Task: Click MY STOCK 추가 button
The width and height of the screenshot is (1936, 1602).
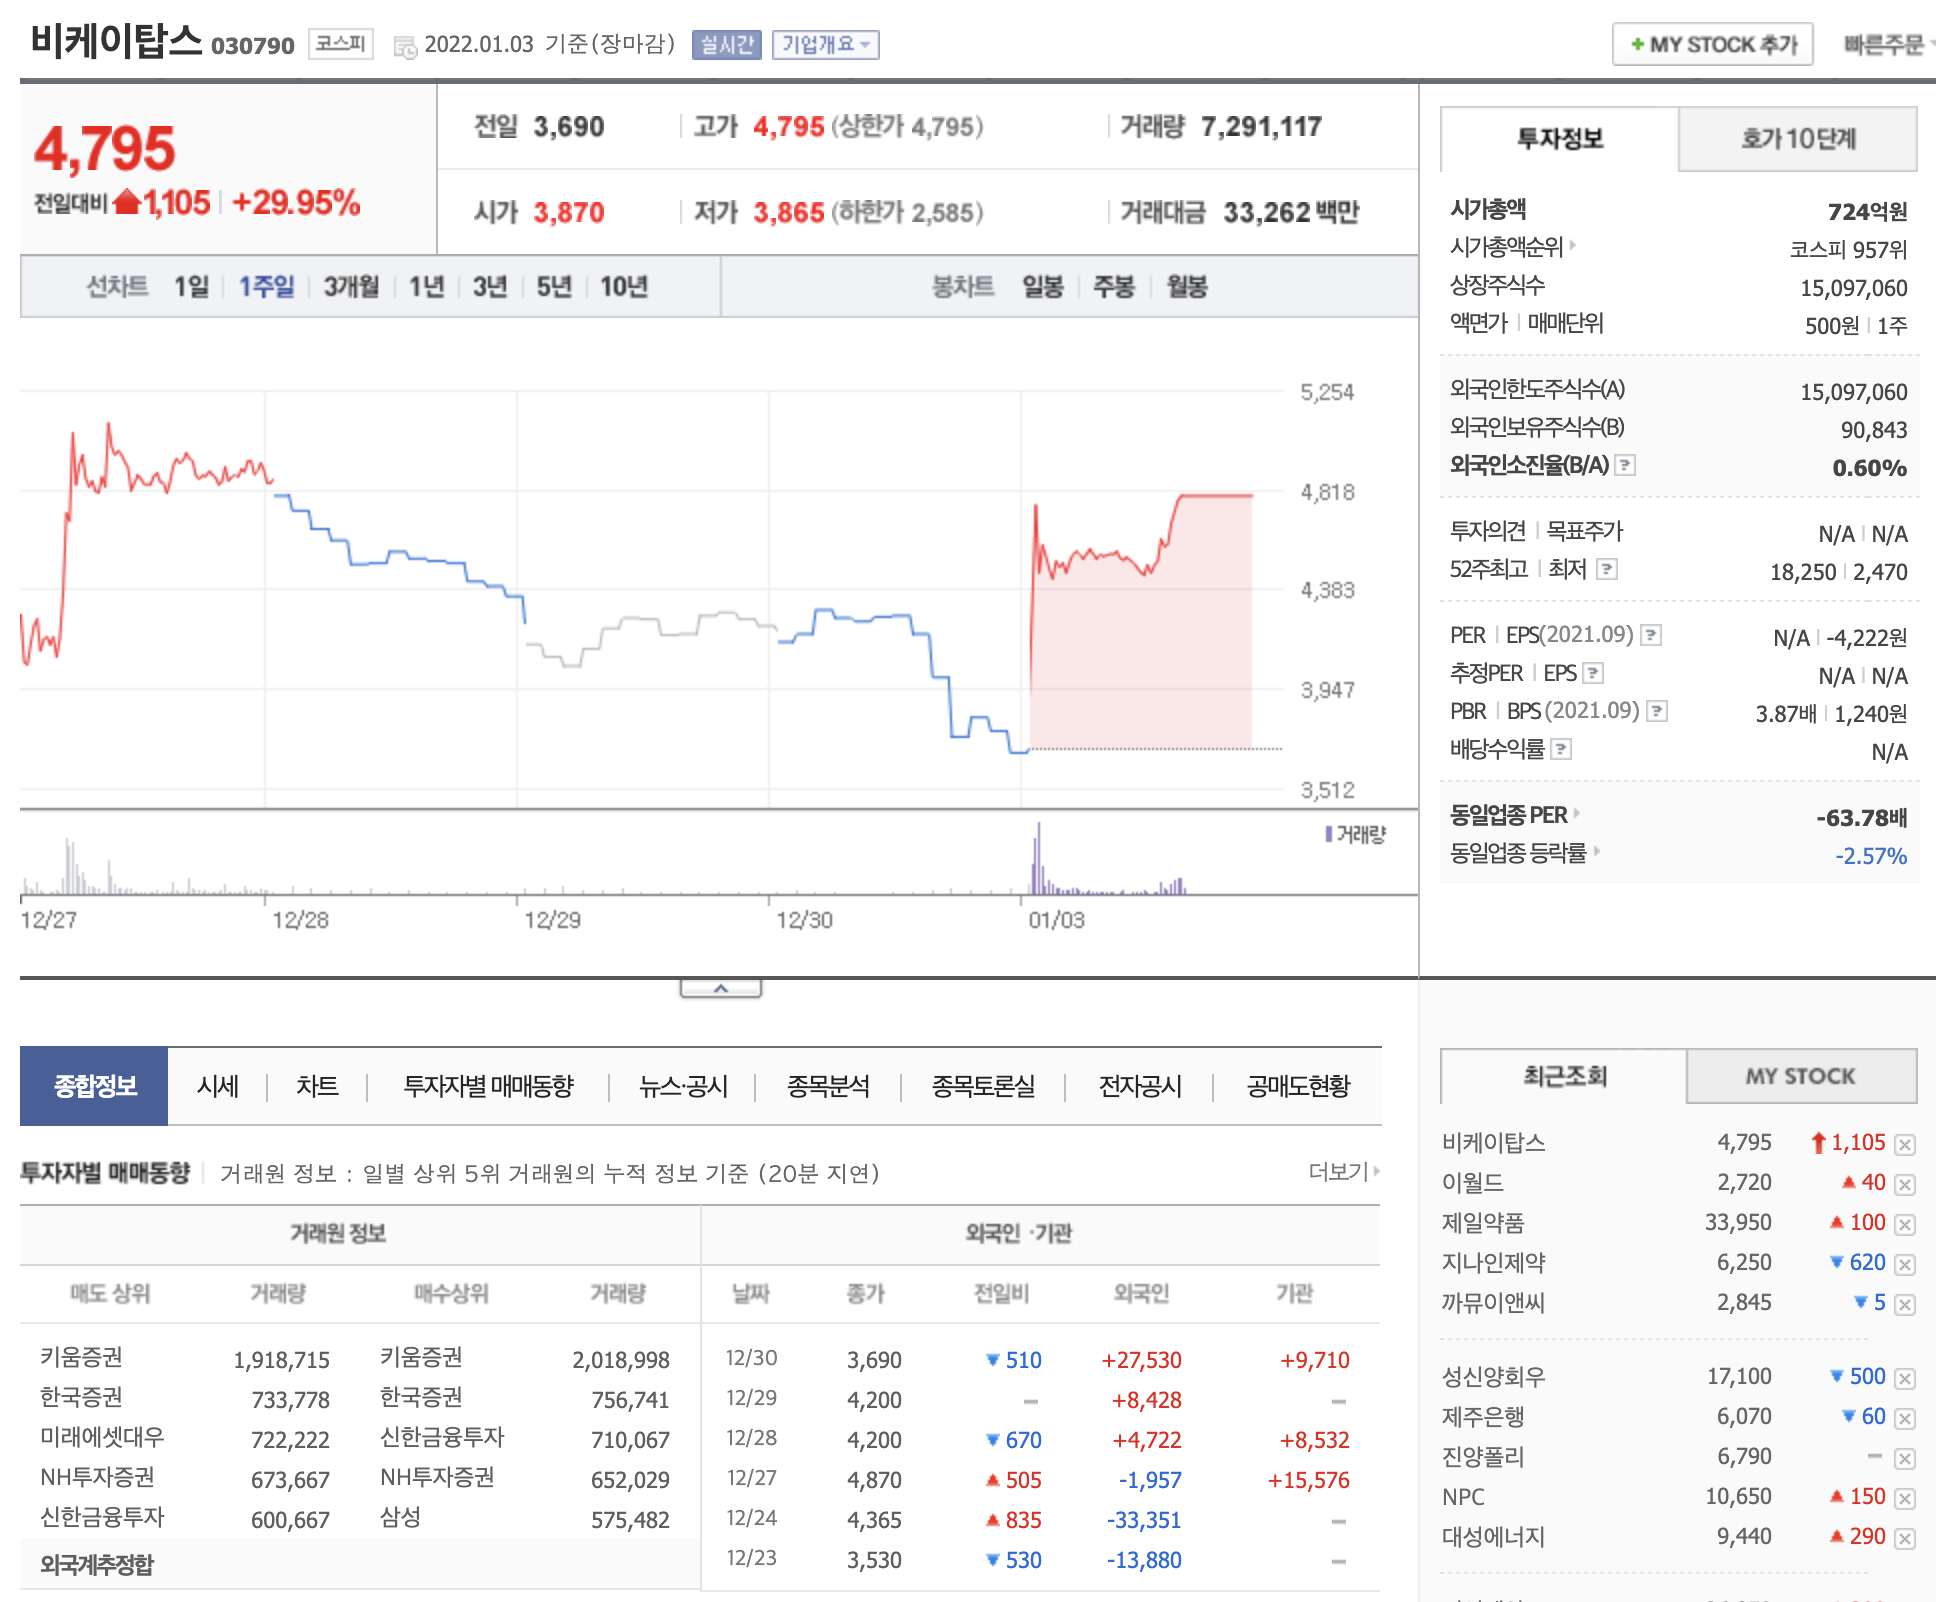Action: coord(1712,45)
